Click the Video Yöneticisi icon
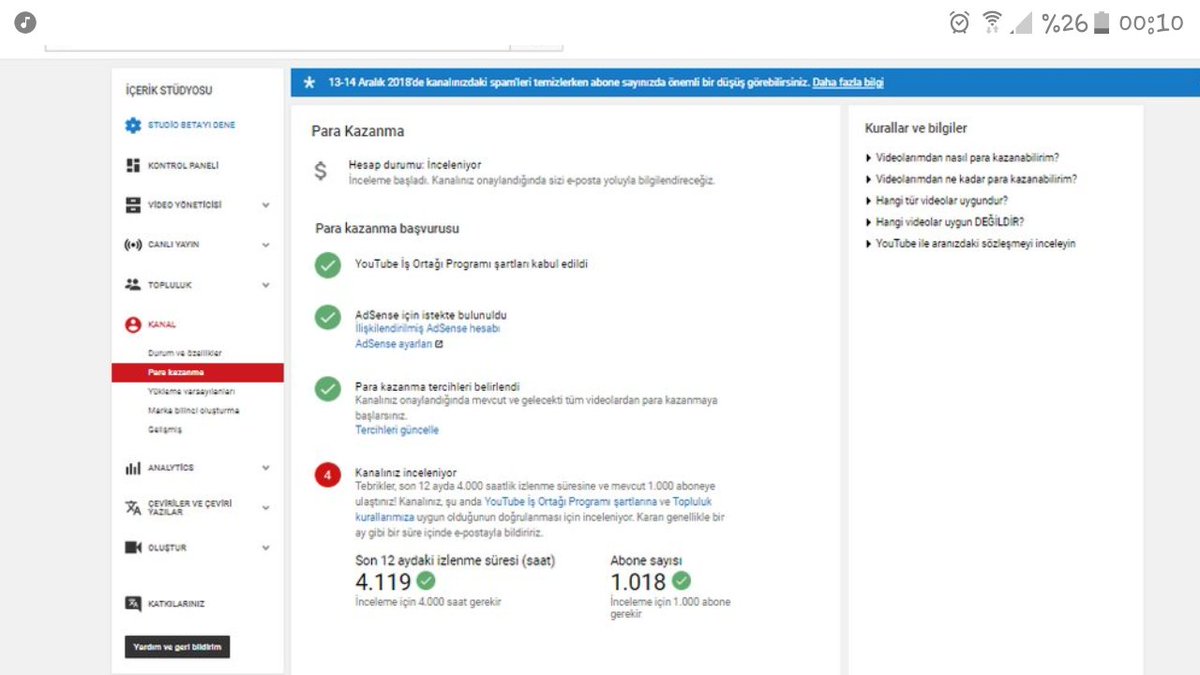Viewport: 1200px width, 675px height. [133, 205]
